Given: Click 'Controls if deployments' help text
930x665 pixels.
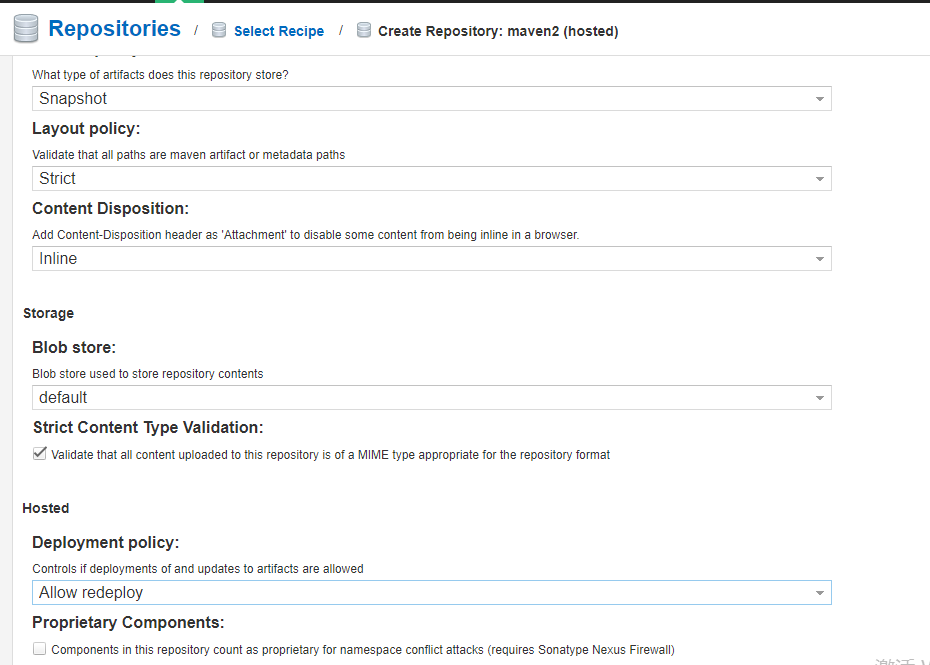Looking at the screenshot, I should pyautogui.click(x=198, y=569).
